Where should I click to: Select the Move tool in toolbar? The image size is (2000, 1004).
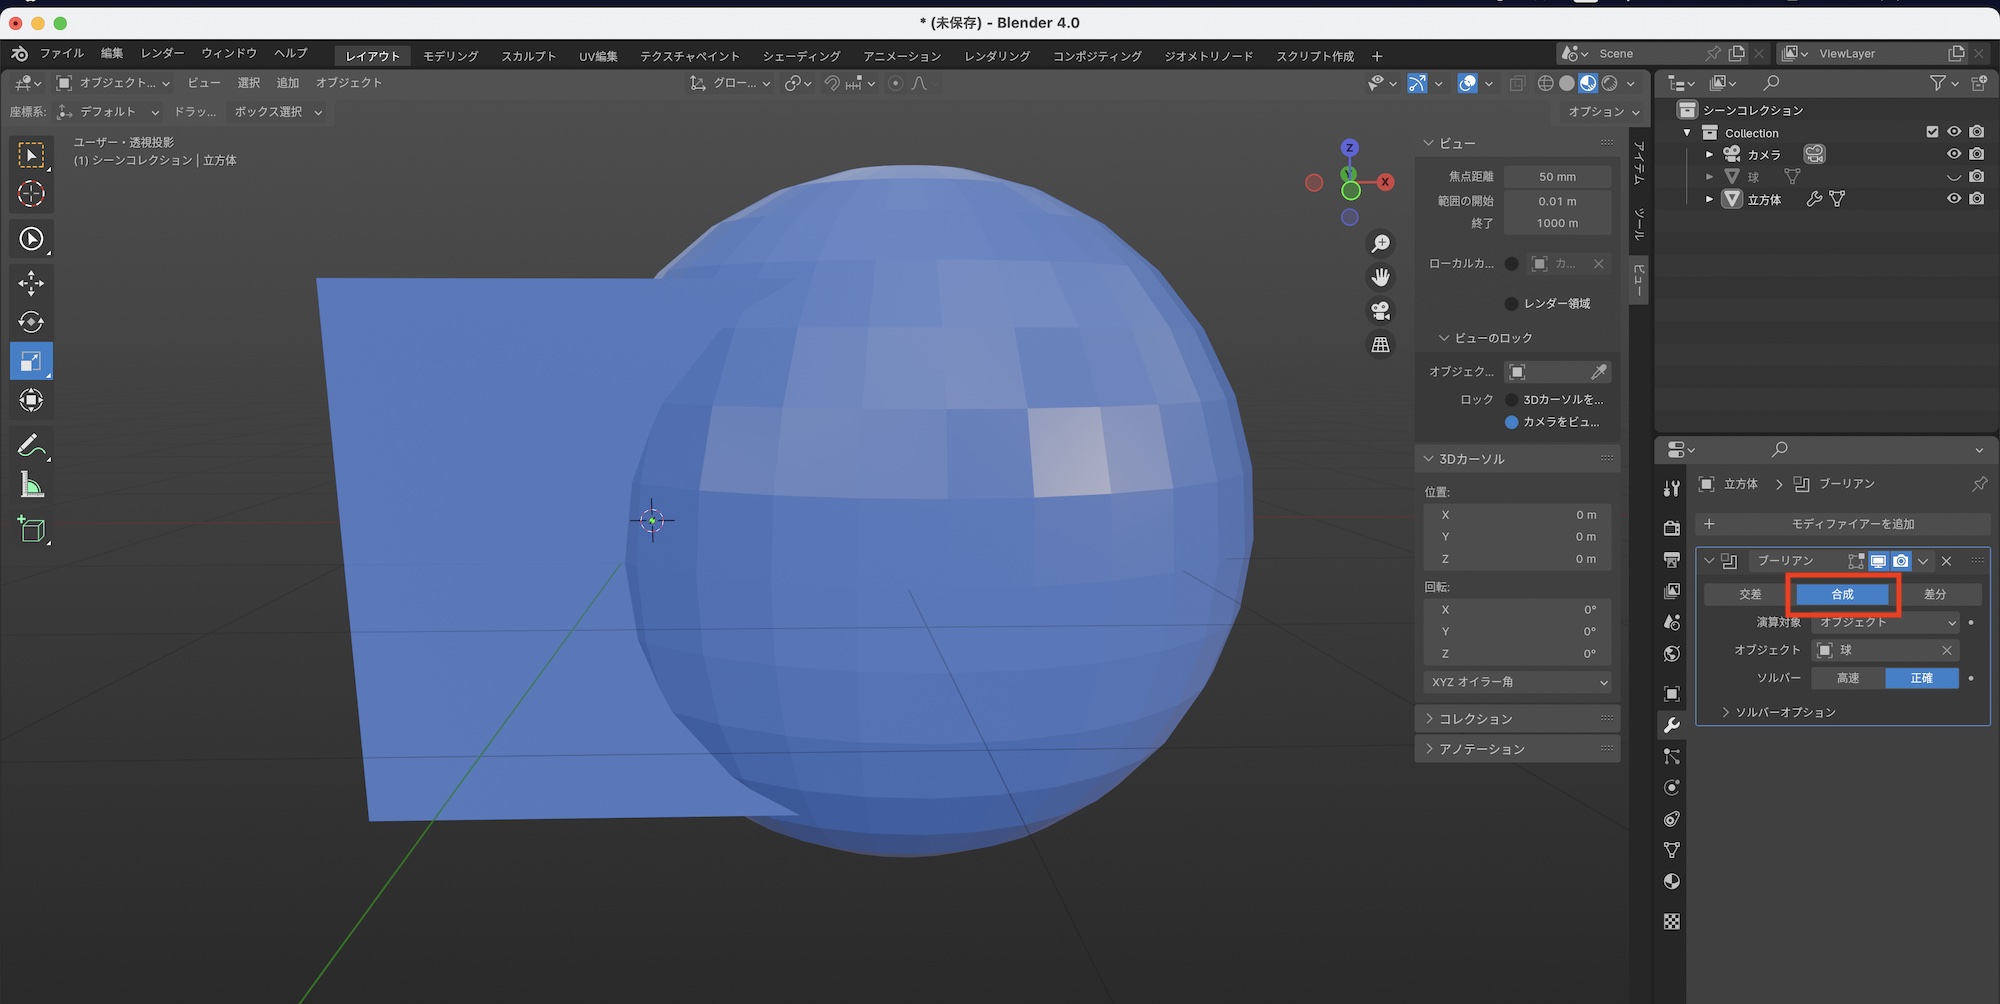[x=31, y=283]
